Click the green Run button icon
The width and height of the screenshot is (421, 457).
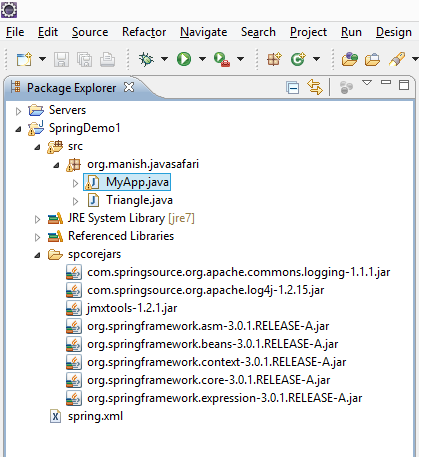pyautogui.click(x=184, y=59)
